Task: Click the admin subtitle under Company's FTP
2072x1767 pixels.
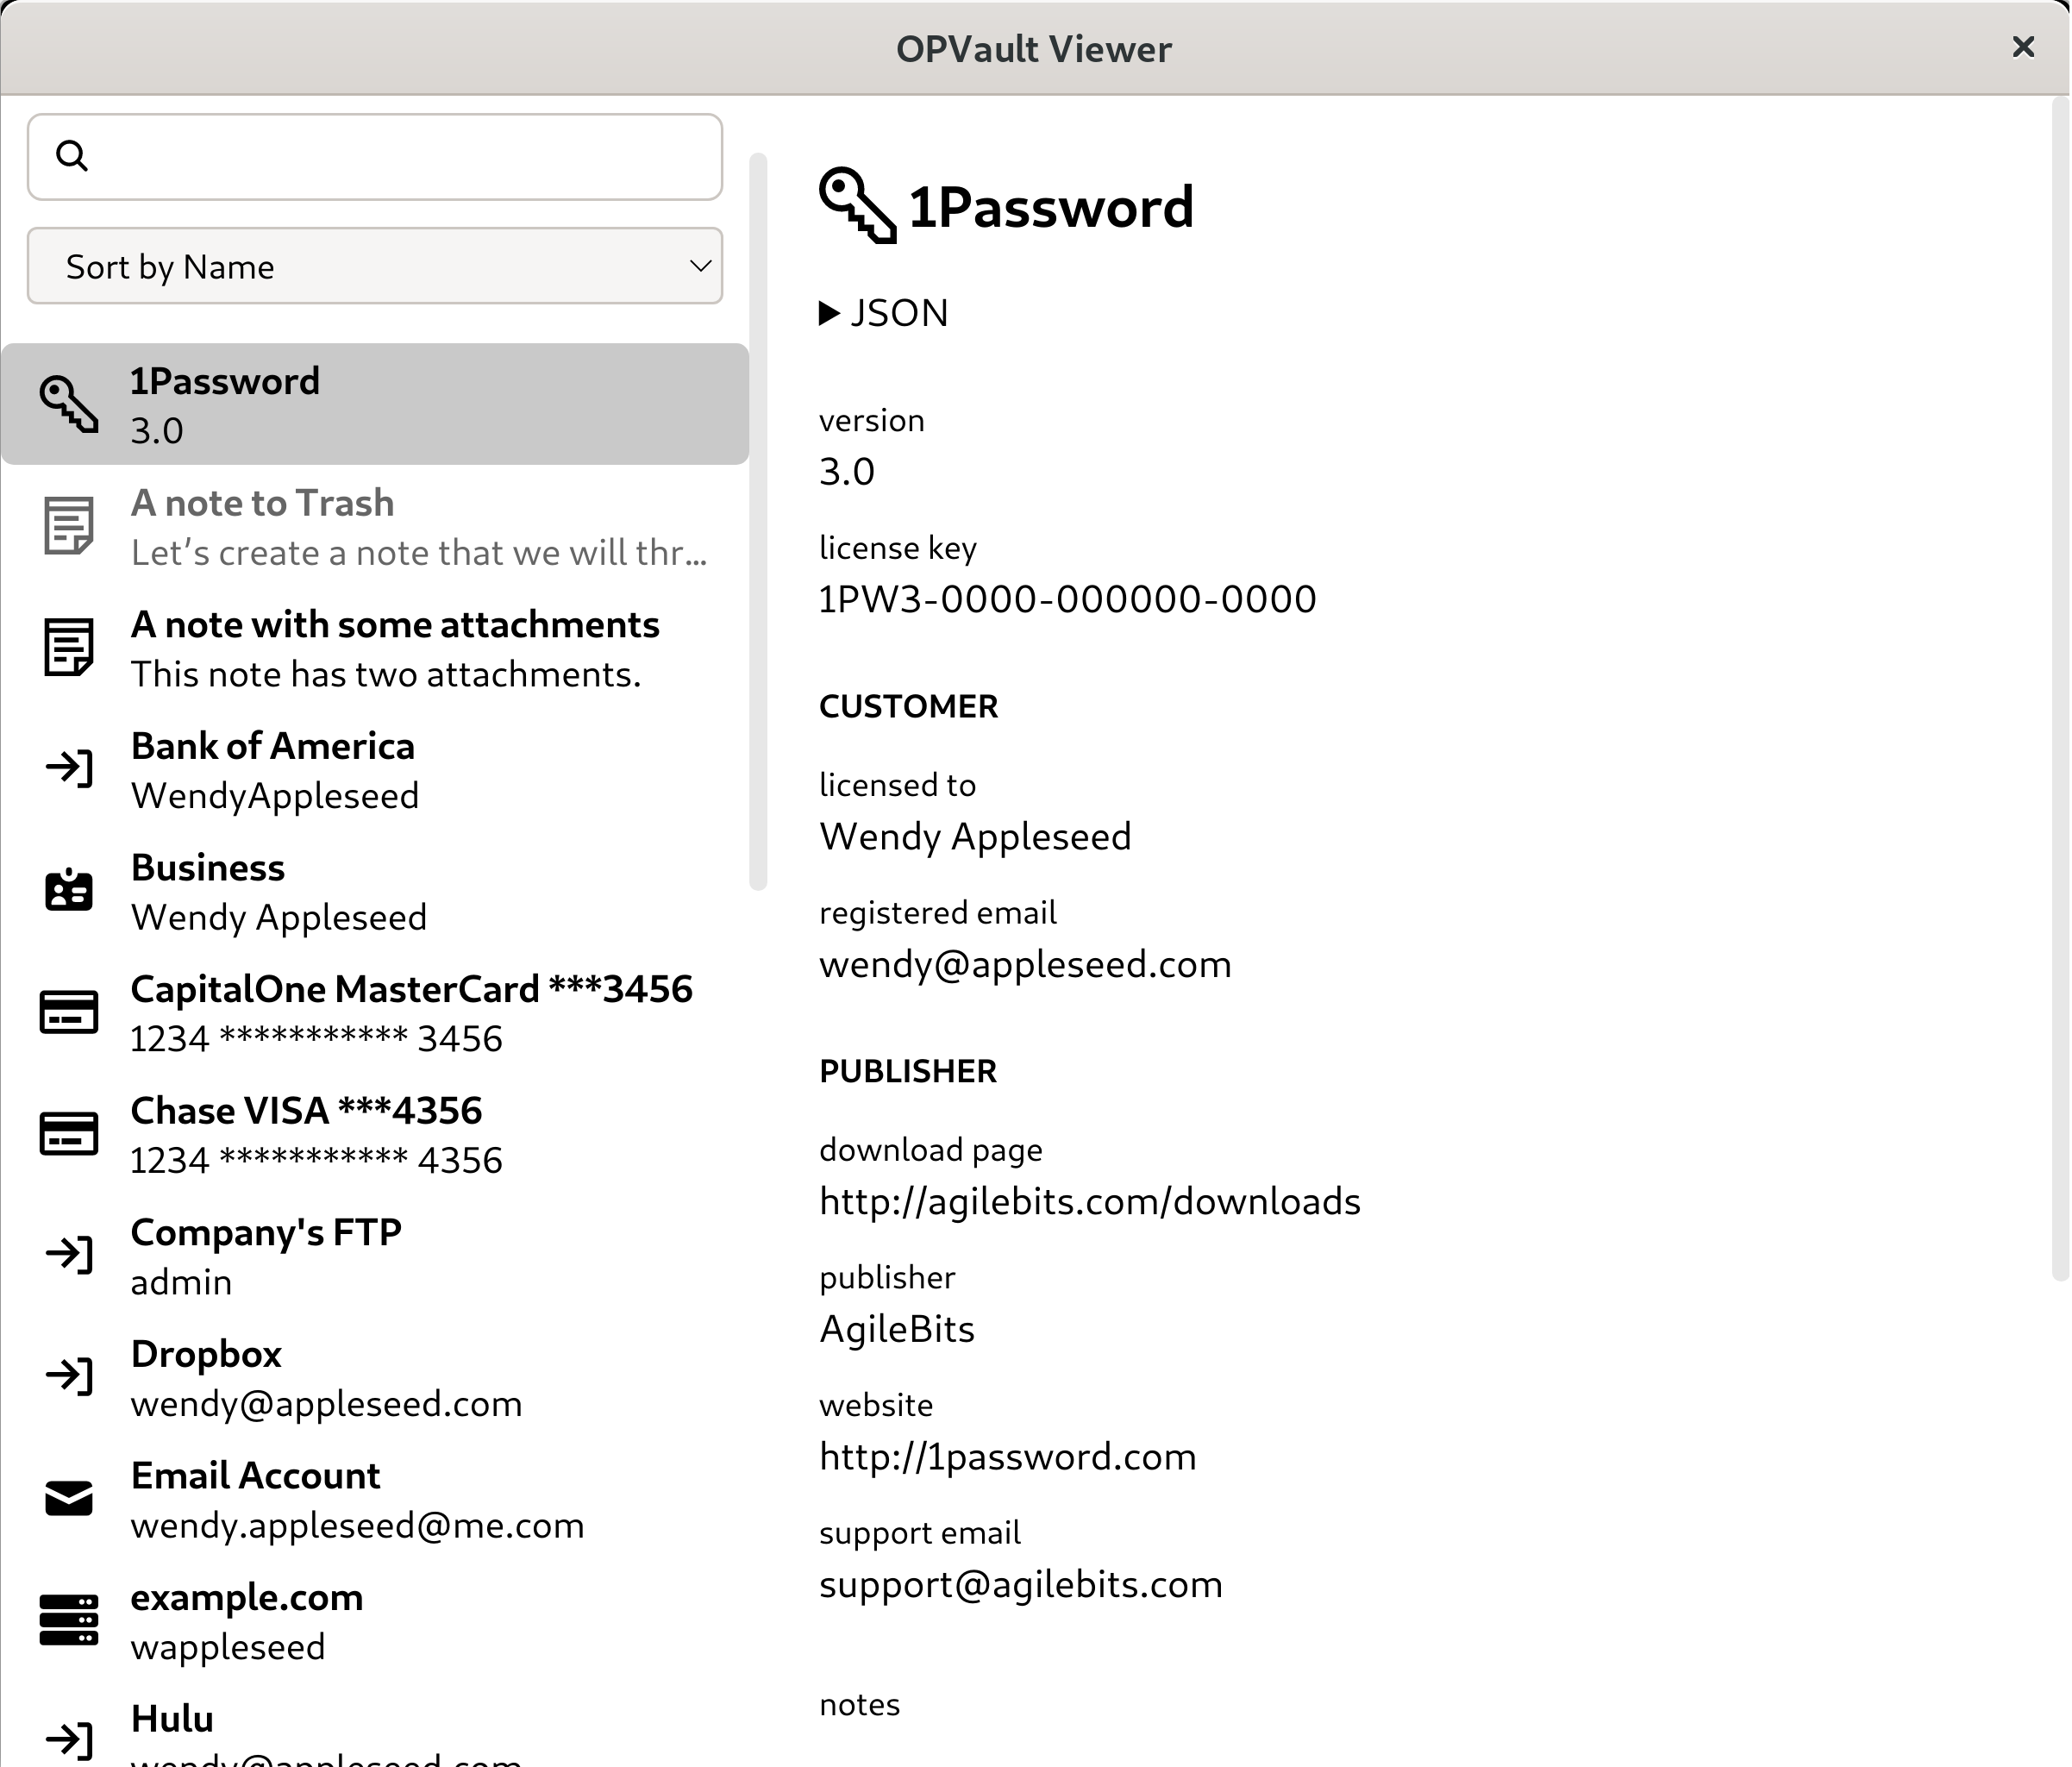Action: pyautogui.click(x=181, y=1283)
